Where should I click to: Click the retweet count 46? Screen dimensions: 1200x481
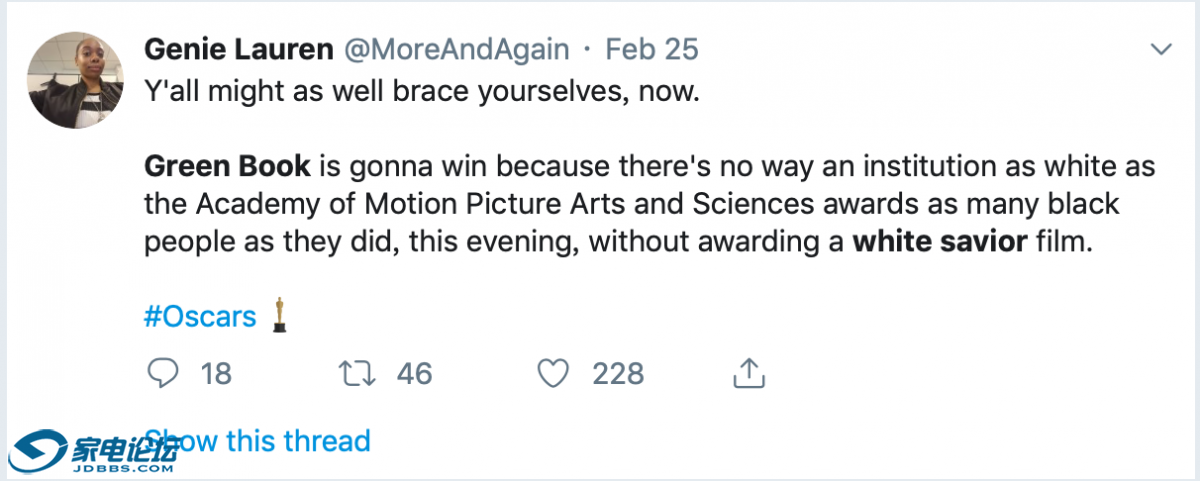pos(414,374)
